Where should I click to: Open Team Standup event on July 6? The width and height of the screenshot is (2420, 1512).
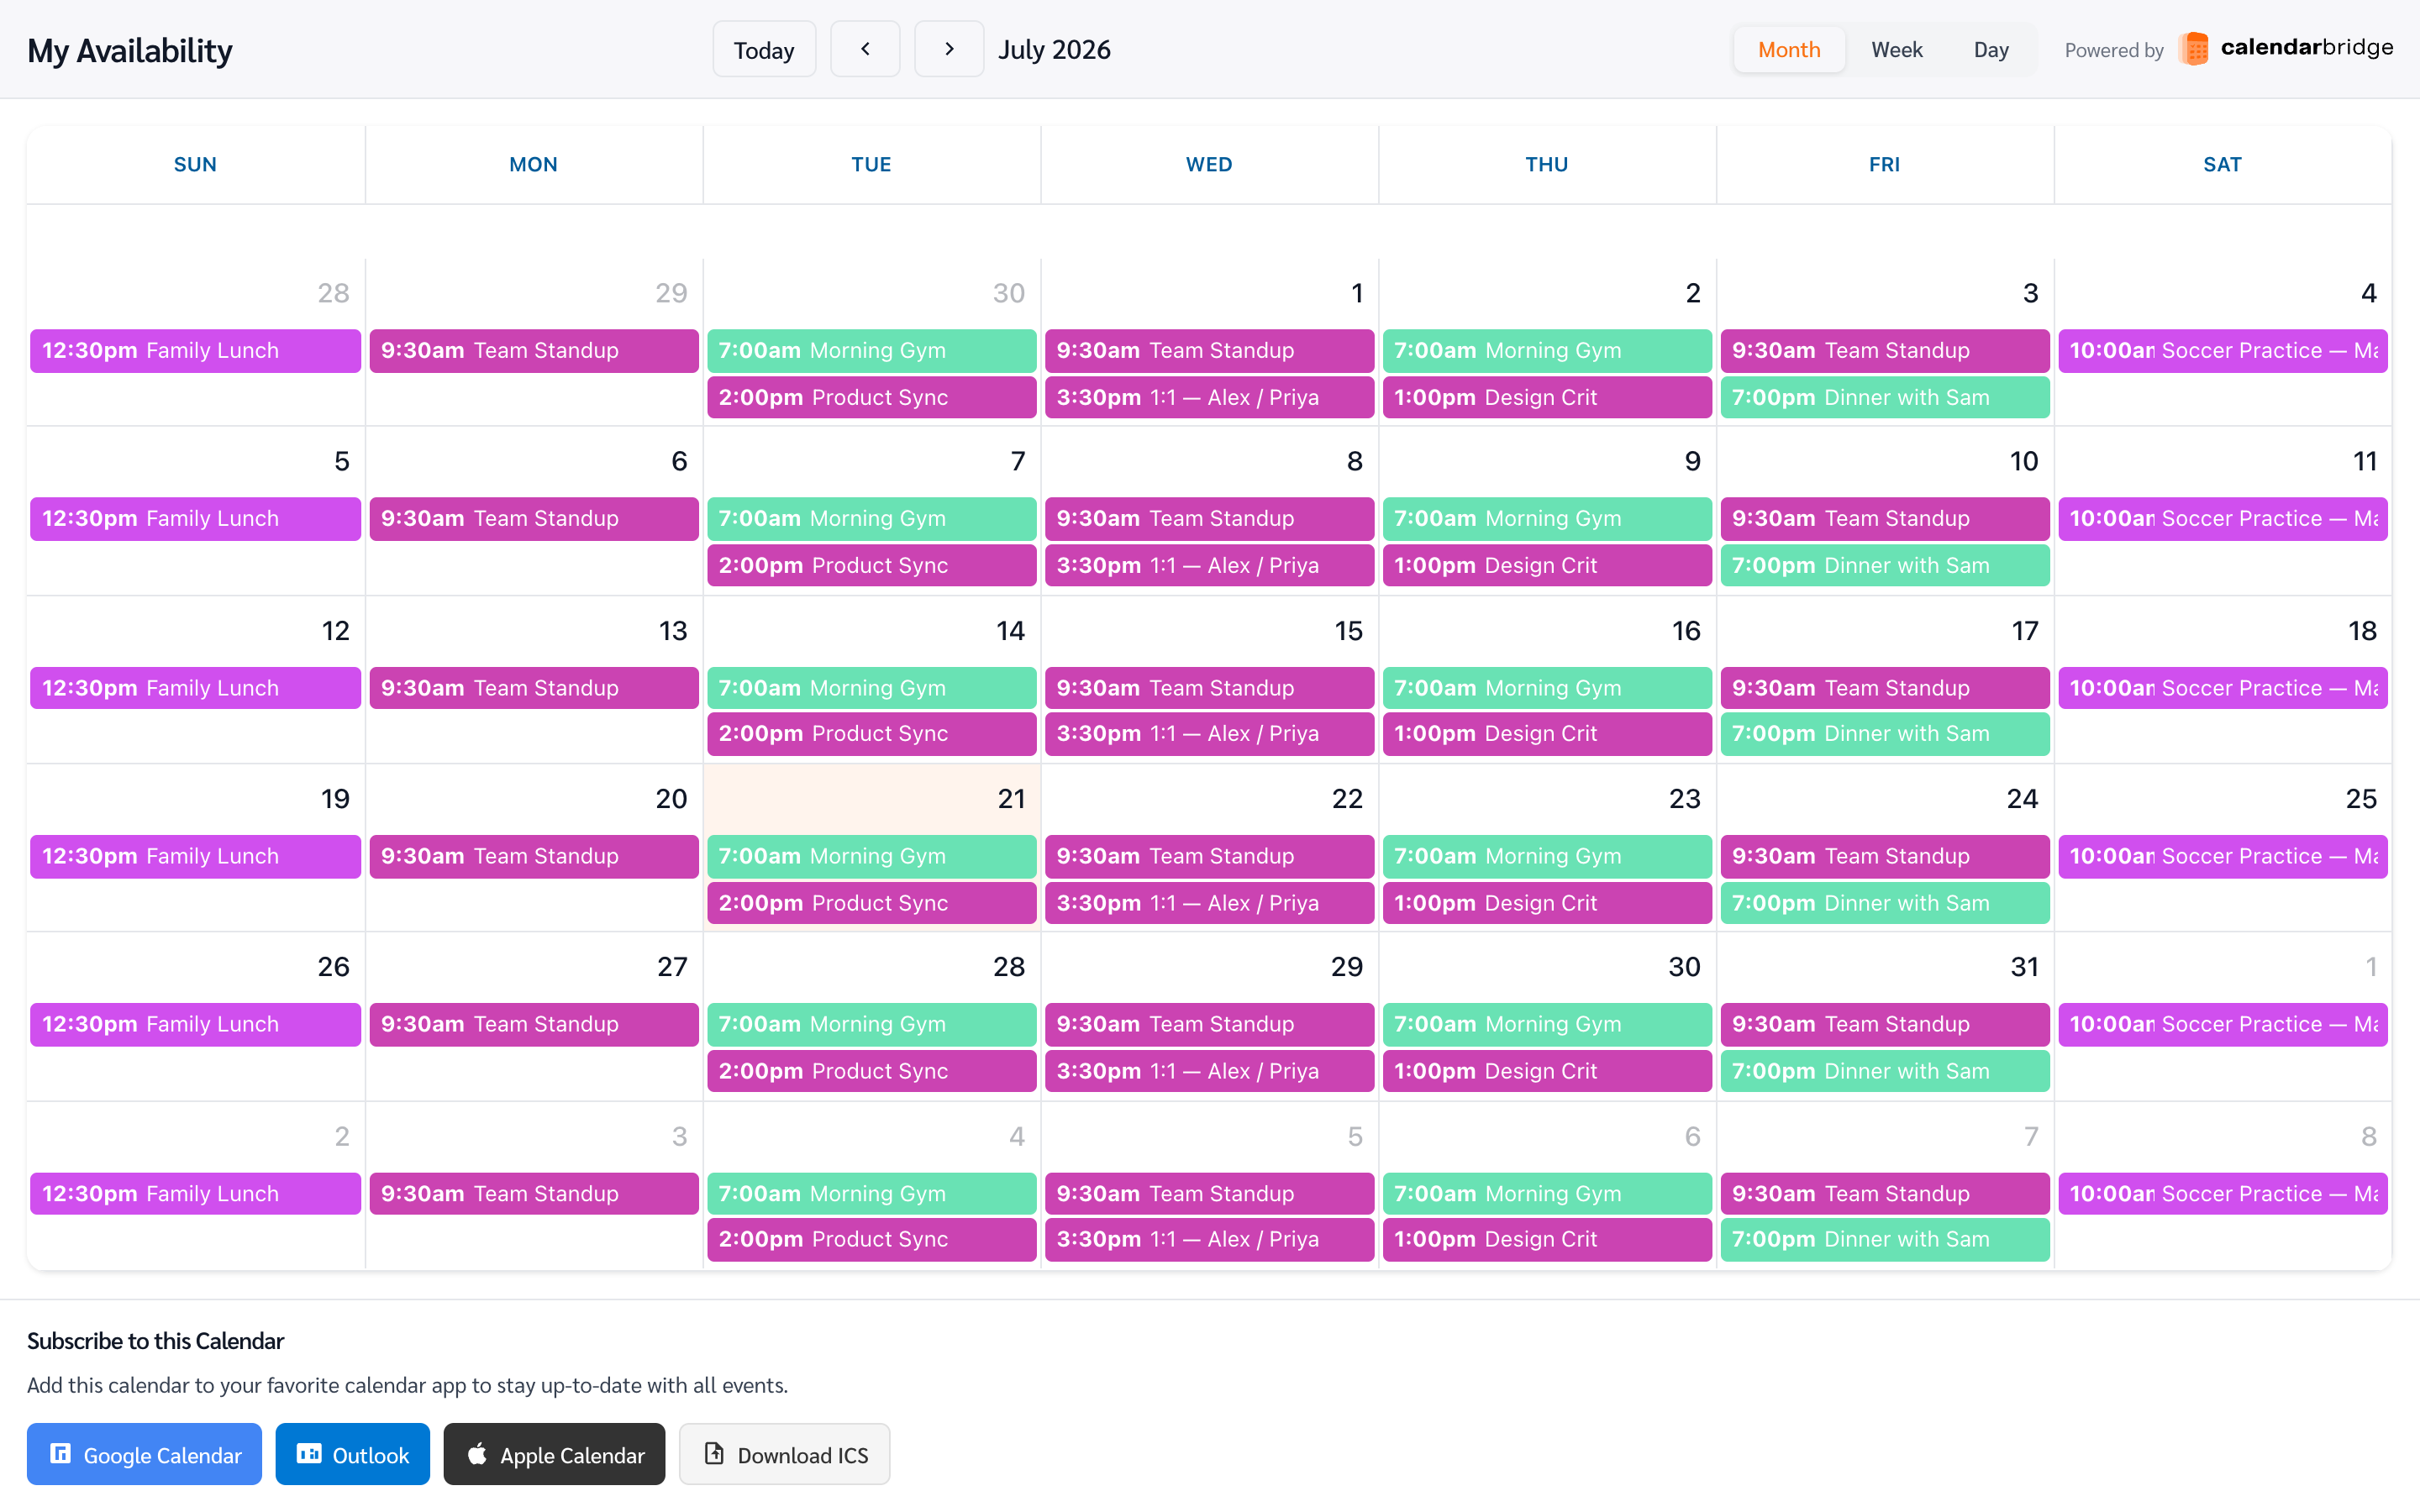[x=533, y=519]
